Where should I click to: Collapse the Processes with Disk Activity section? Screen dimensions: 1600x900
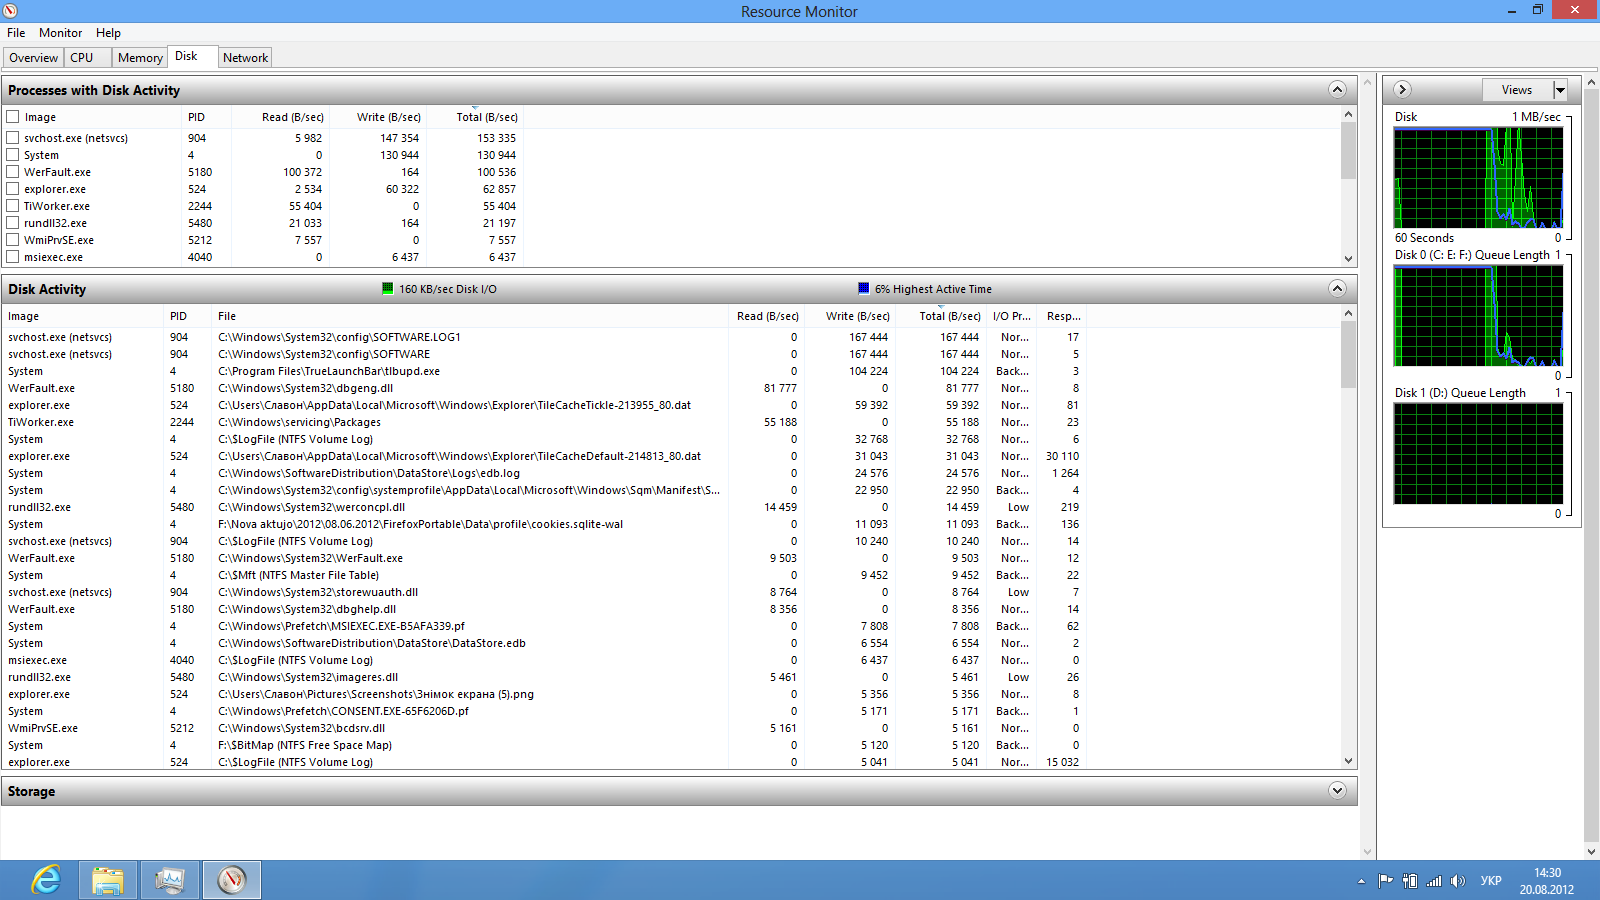[x=1337, y=90]
